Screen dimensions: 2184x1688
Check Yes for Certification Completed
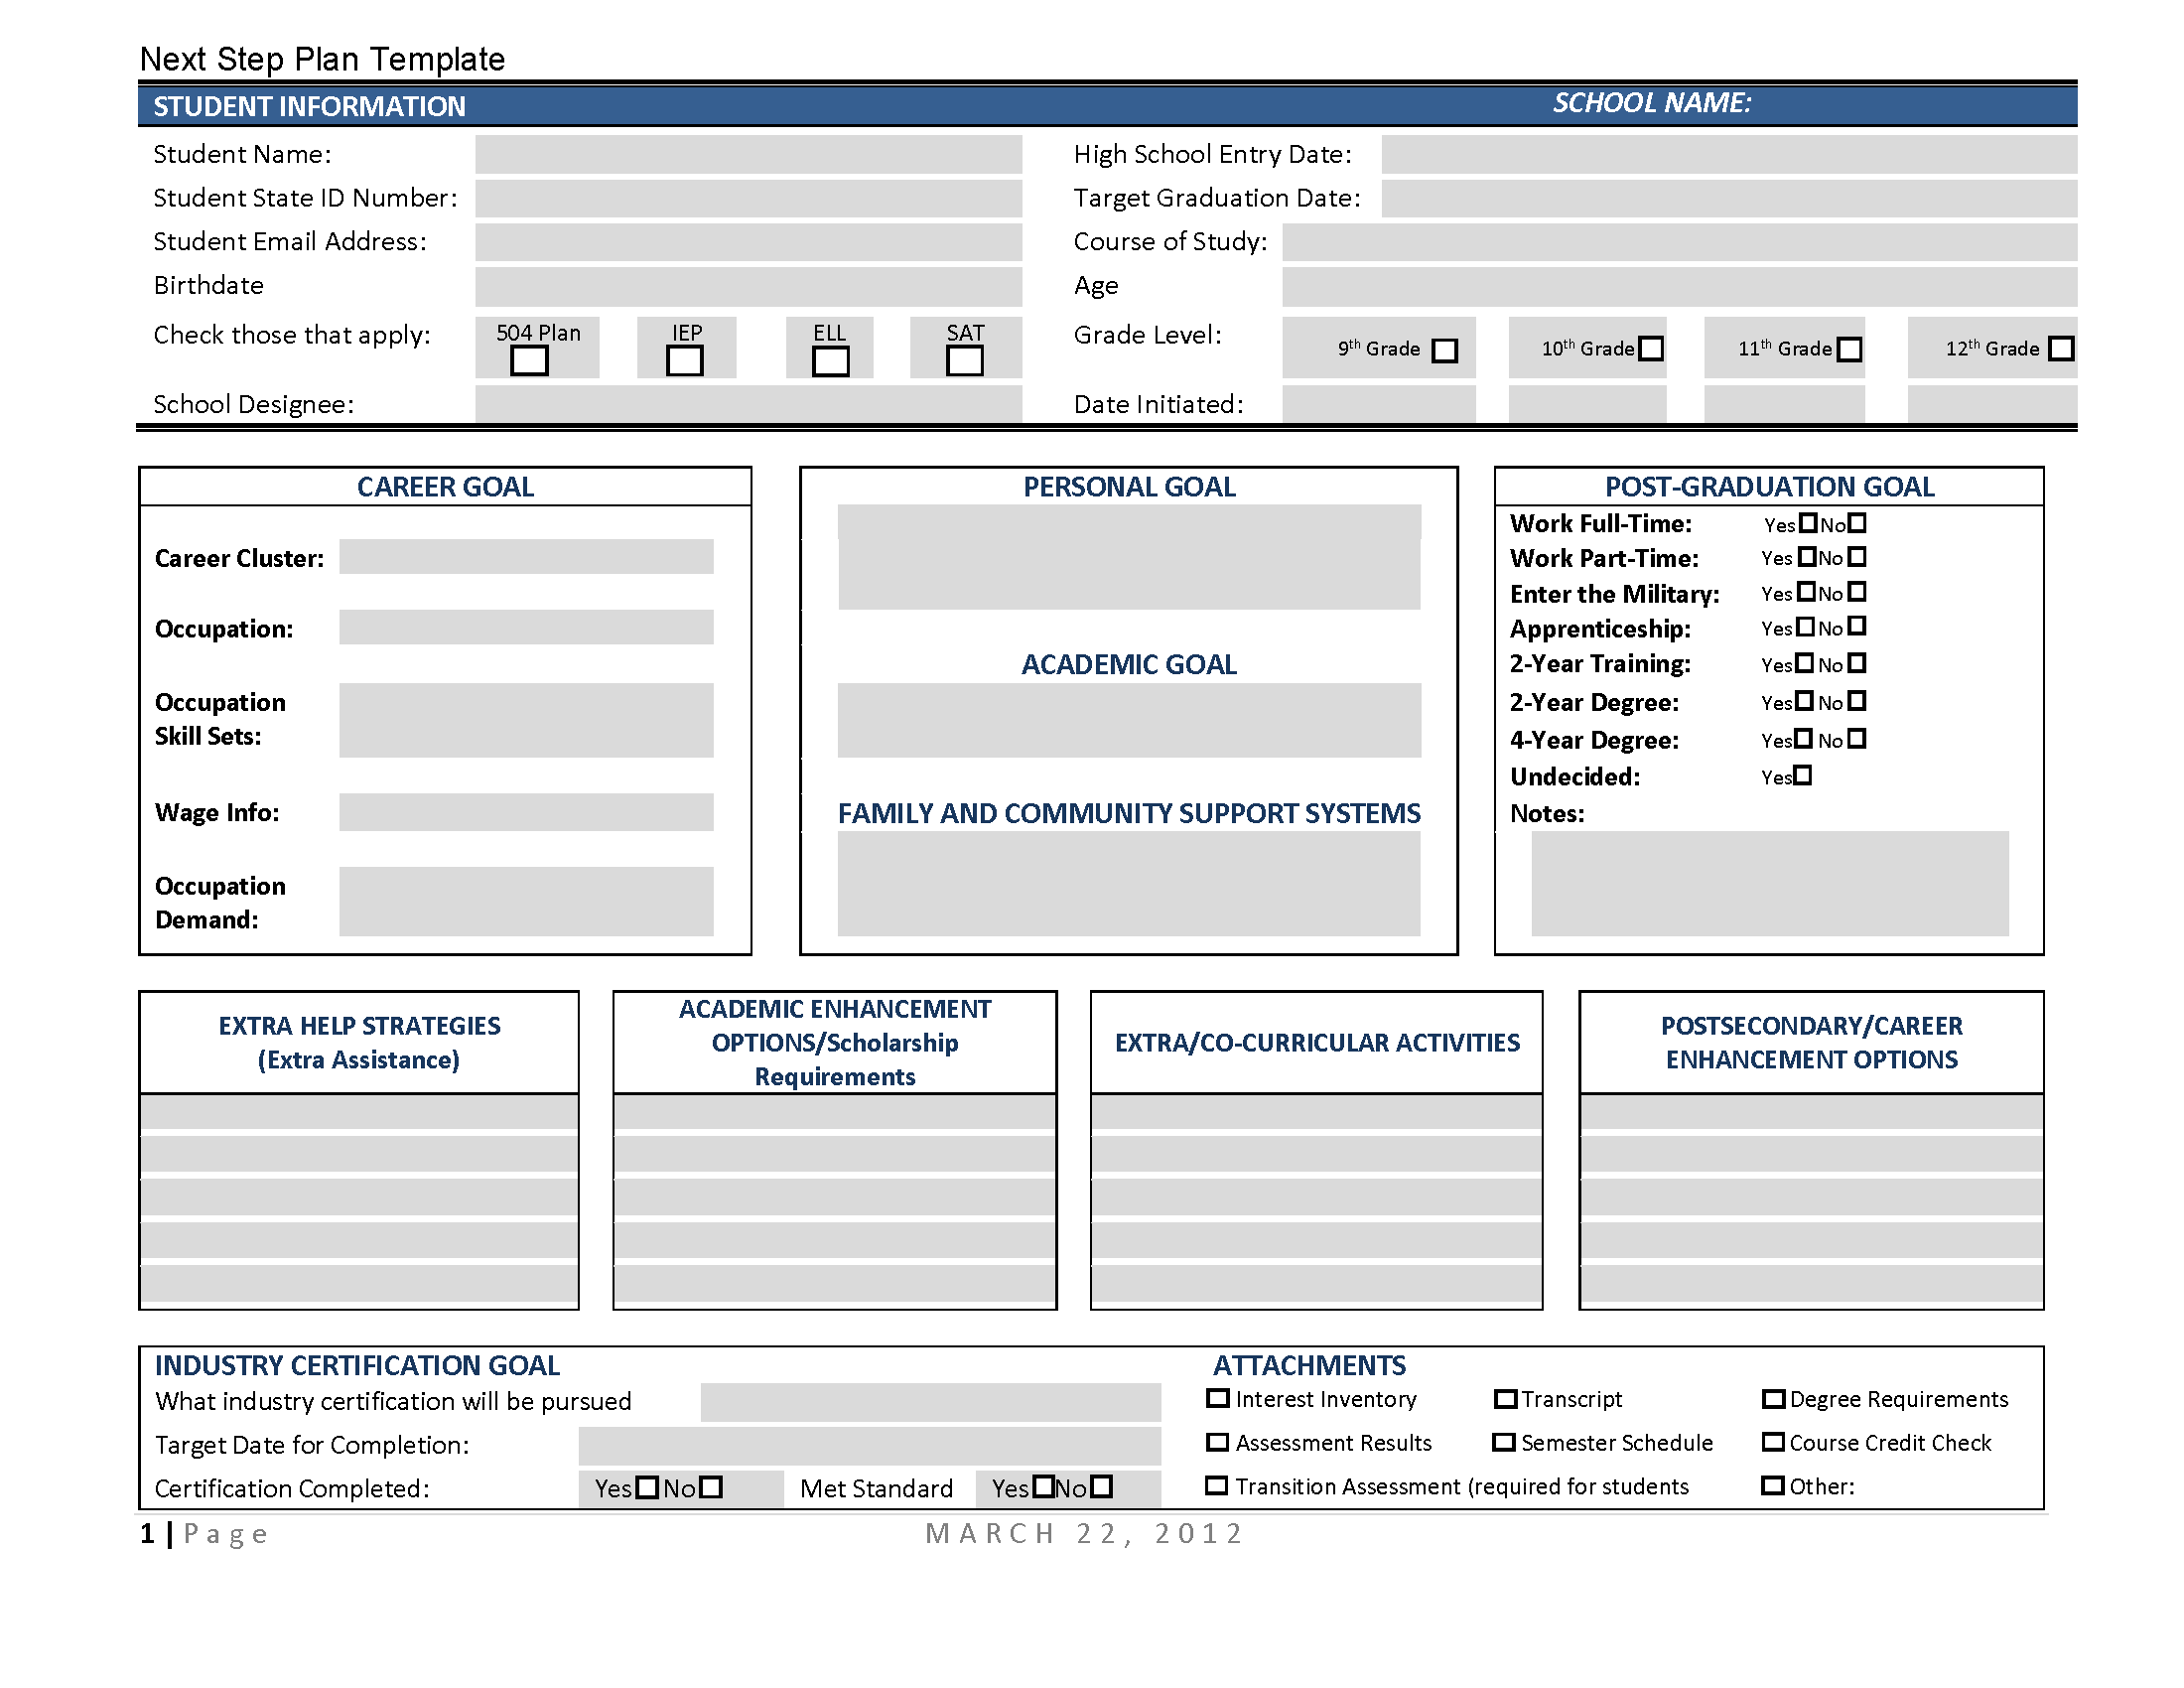(647, 1487)
